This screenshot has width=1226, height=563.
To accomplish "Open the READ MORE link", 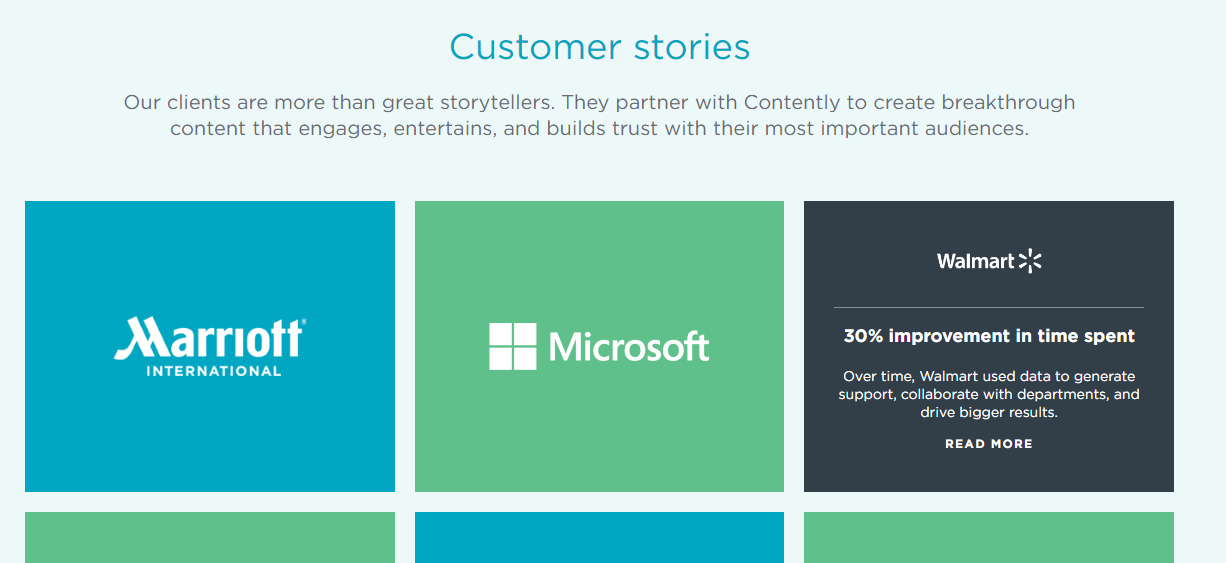I will click(988, 443).
